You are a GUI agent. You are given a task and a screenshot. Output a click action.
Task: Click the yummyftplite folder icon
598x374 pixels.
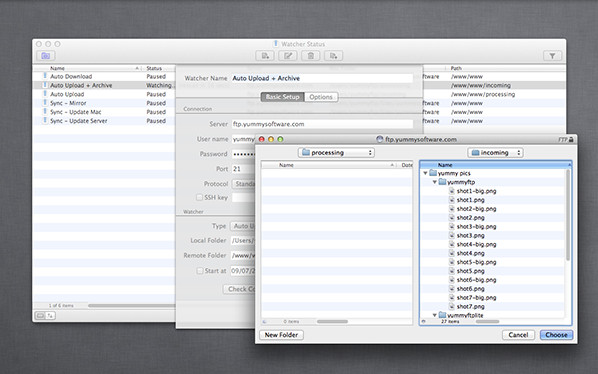point(442,315)
